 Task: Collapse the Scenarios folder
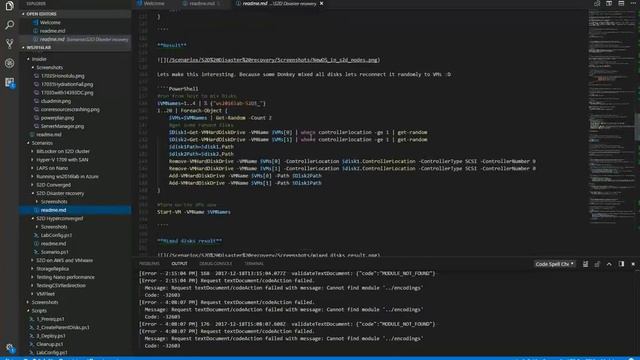point(42,143)
